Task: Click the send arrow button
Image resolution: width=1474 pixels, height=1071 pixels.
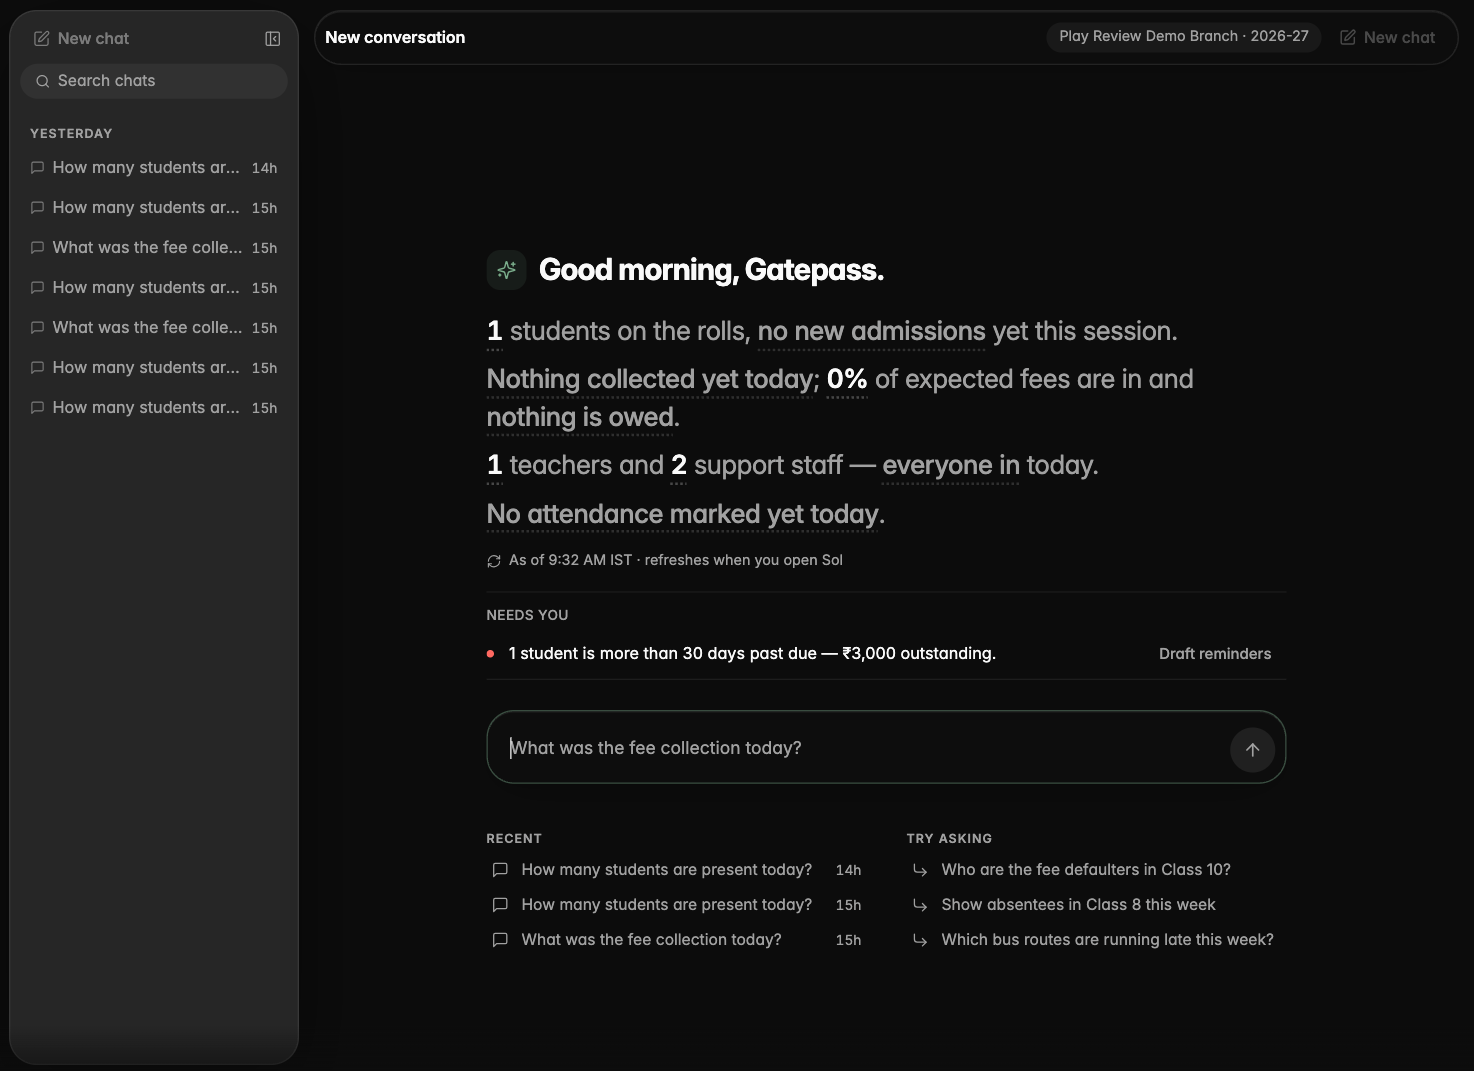Action: (x=1252, y=749)
